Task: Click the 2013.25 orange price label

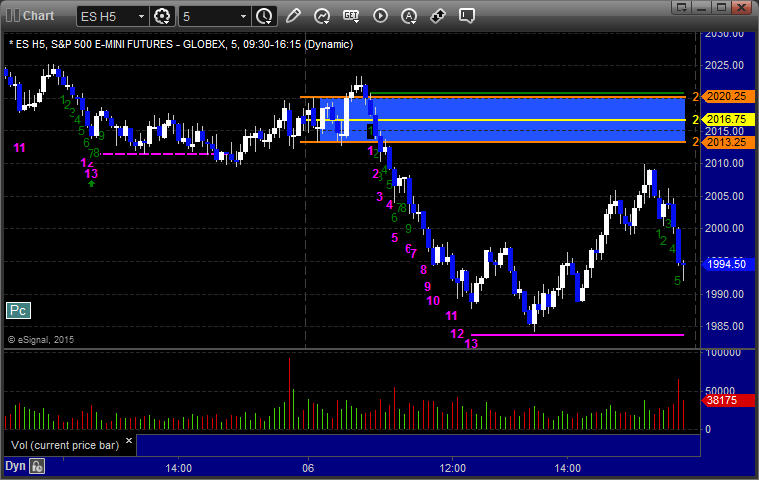Action: click(x=728, y=142)
